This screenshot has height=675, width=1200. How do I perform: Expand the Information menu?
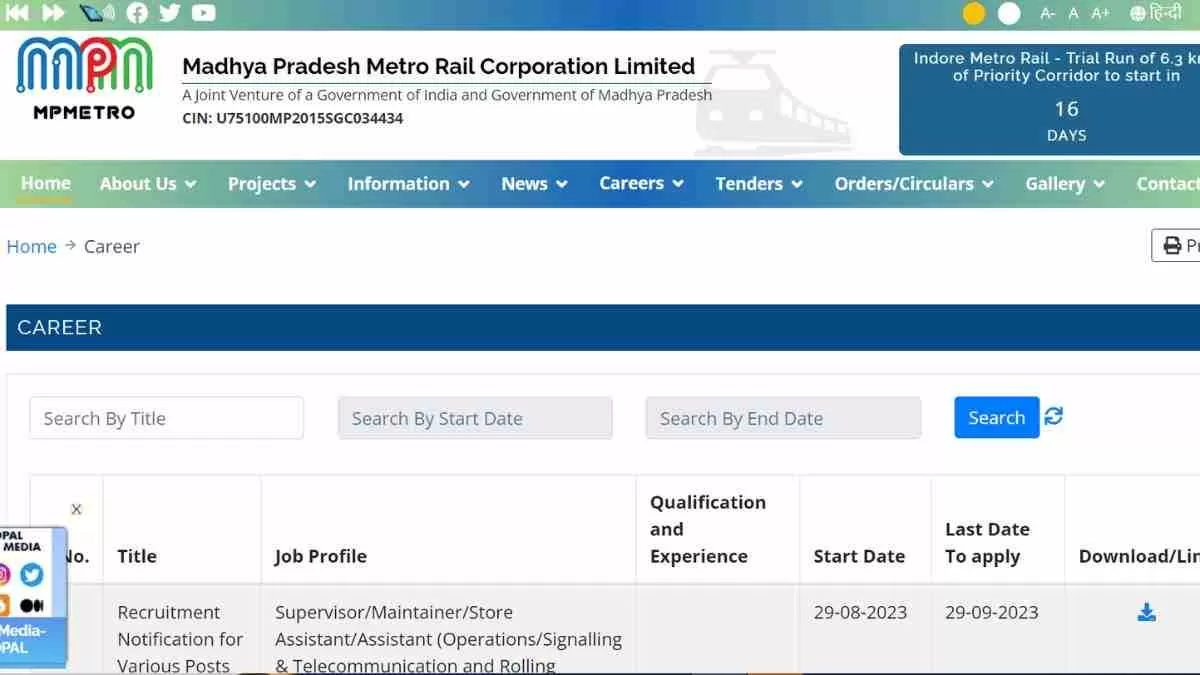click(409, 184)
